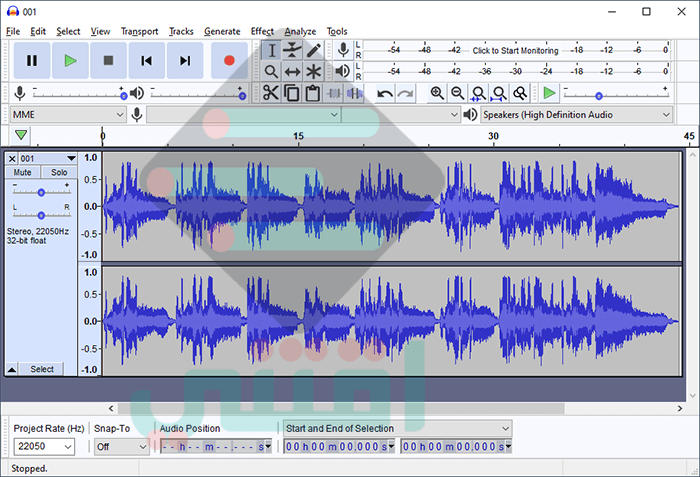700x477 pixels.
Task: Click the recording meter microphone icon
Action: (343, 50)
